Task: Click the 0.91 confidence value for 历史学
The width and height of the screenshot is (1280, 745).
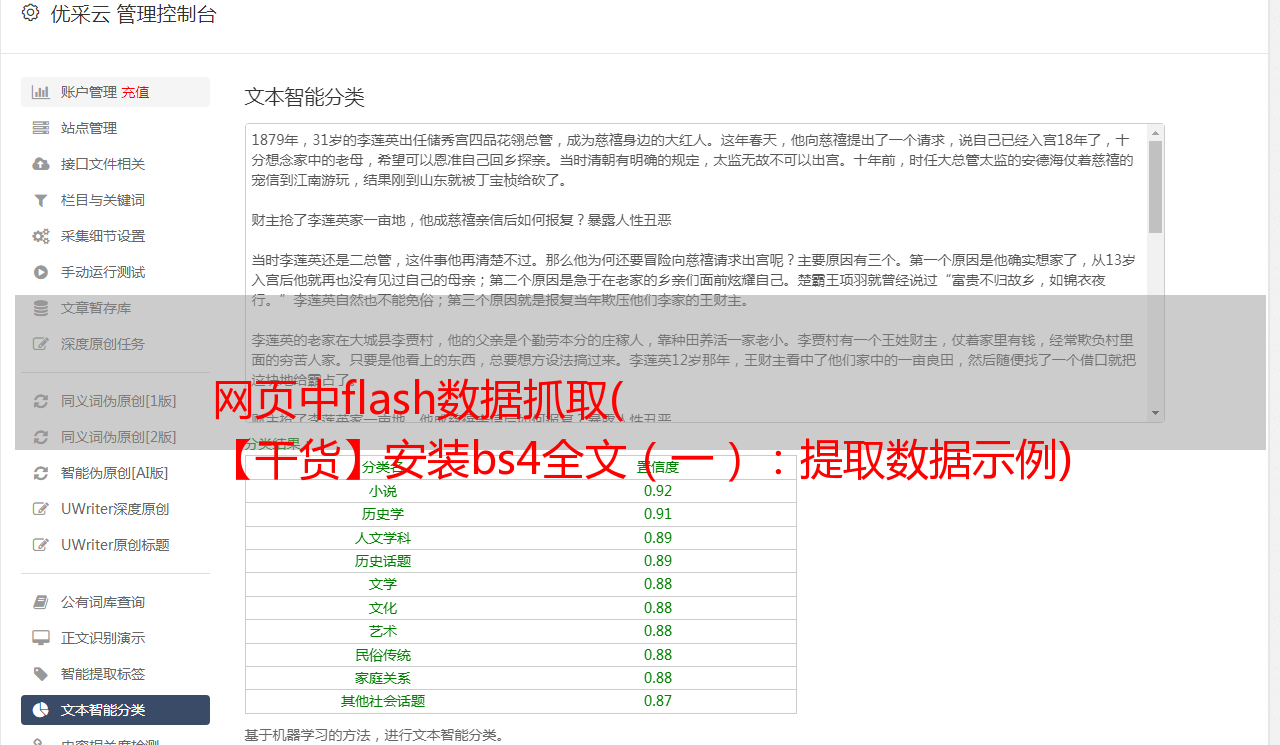Action: point(658,514)
